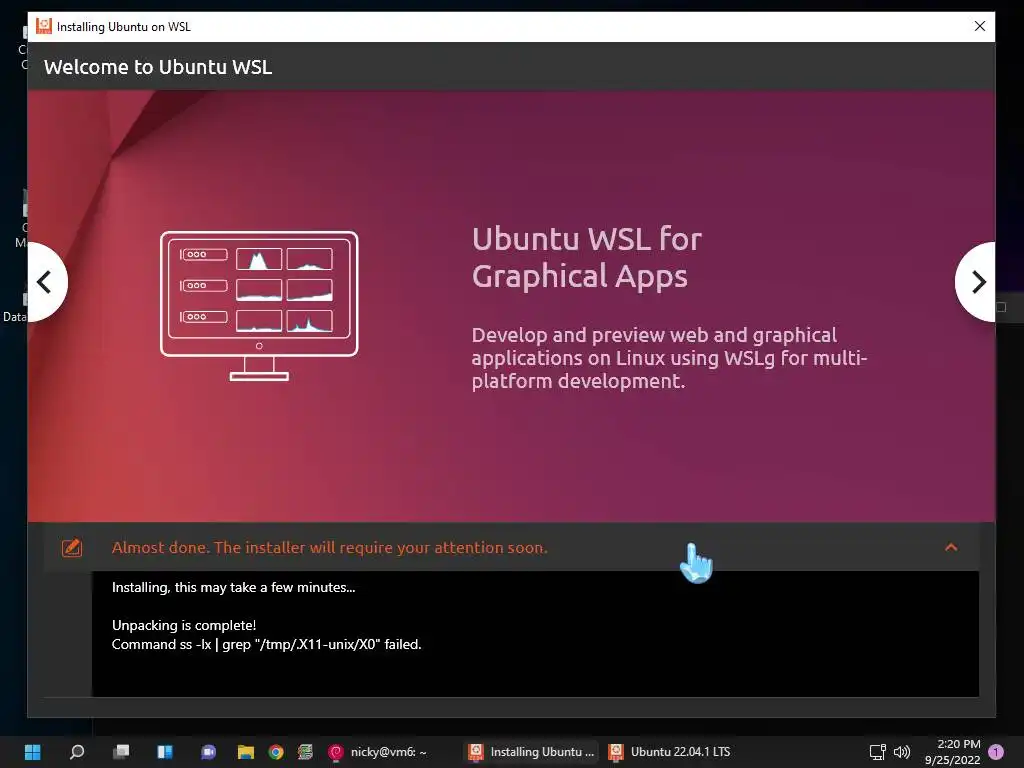Click the 'Almost done' installer status message
The width and height of the screenshot is (1024, 768).
pos(330,547)
